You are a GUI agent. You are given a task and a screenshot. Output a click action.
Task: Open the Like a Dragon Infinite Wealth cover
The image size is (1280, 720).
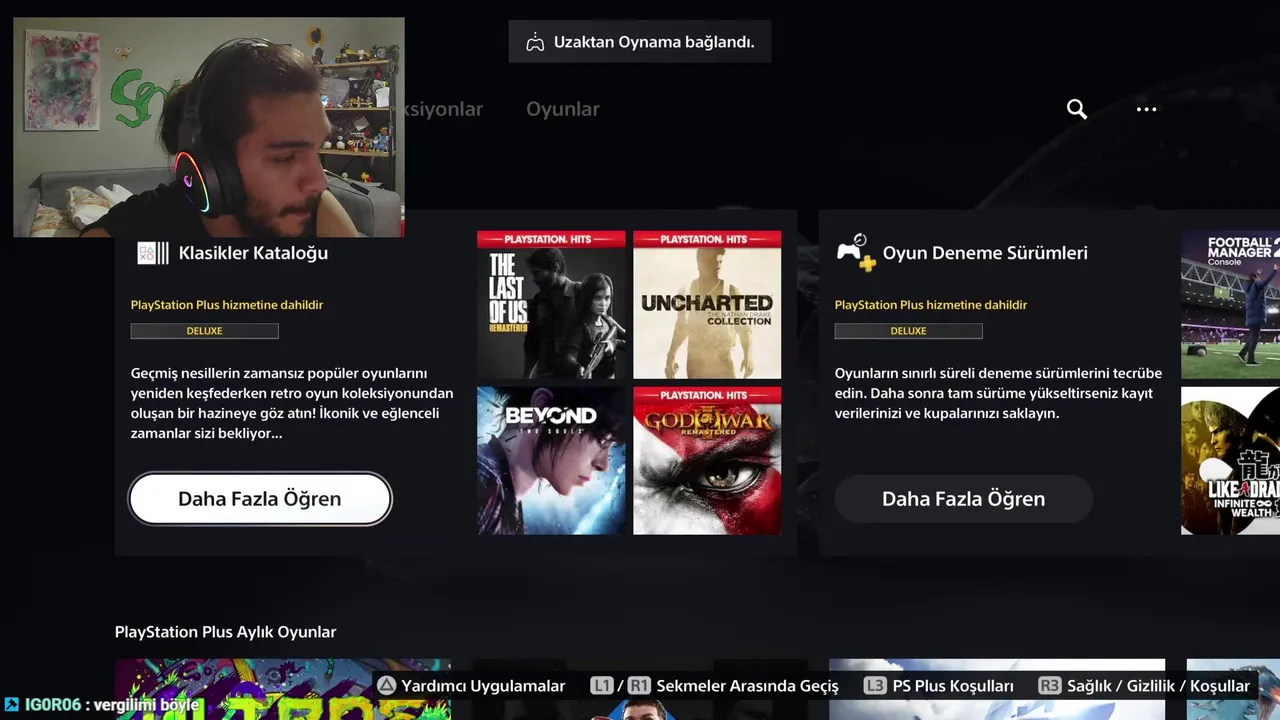point(1230,460)
